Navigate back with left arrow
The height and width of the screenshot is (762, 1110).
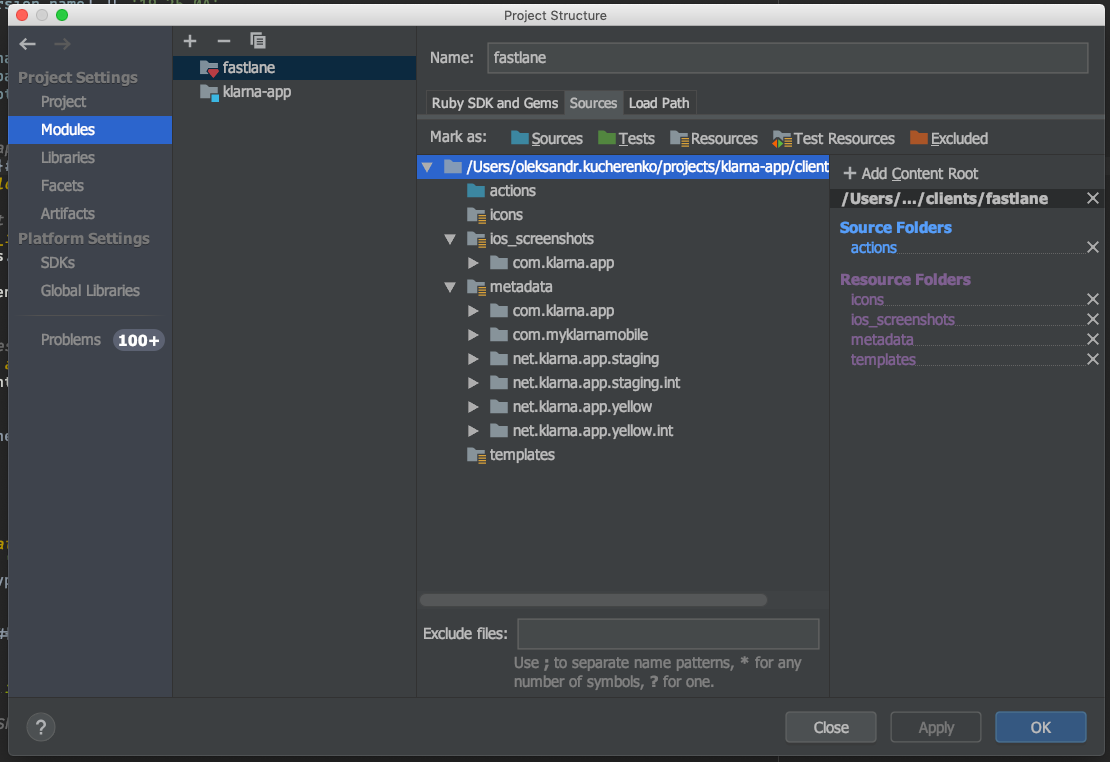(27, 43)
